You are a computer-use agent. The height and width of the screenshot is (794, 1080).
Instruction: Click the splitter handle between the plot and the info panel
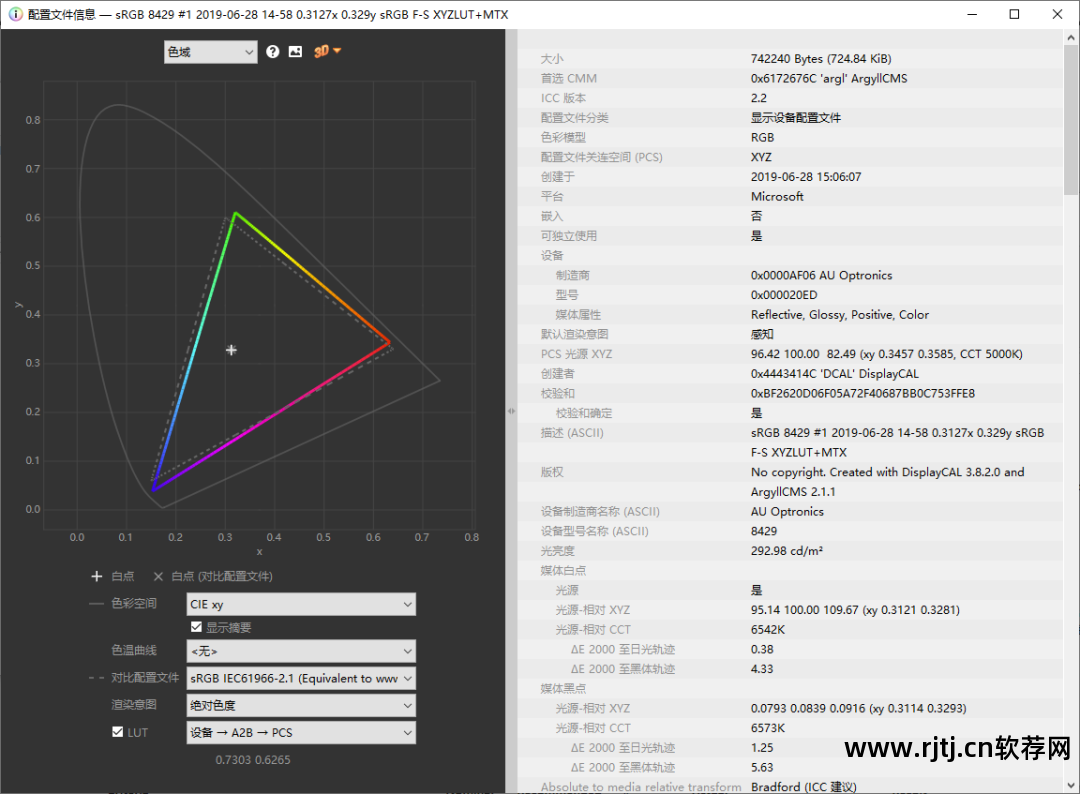511,411
